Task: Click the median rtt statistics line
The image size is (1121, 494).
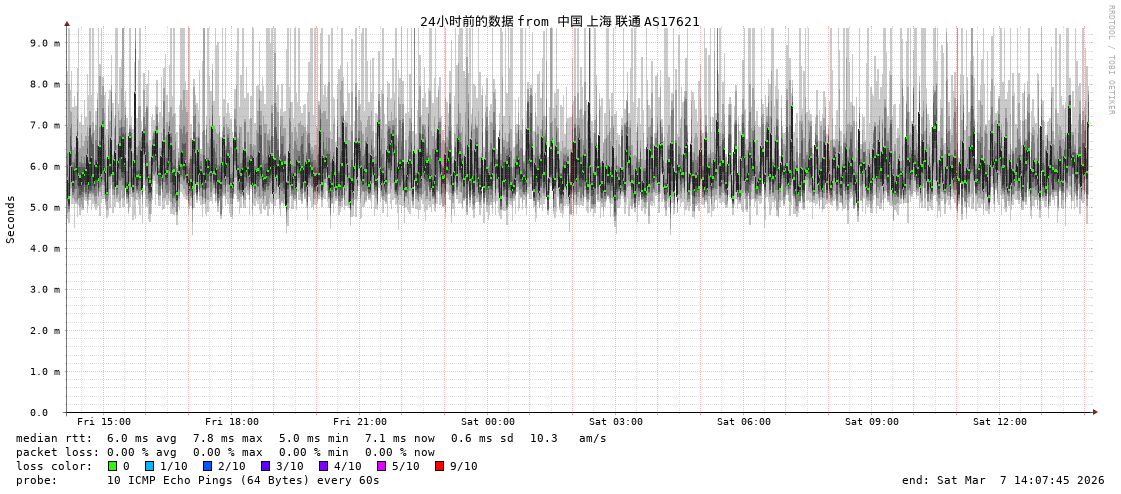Action: pos(310,438)
